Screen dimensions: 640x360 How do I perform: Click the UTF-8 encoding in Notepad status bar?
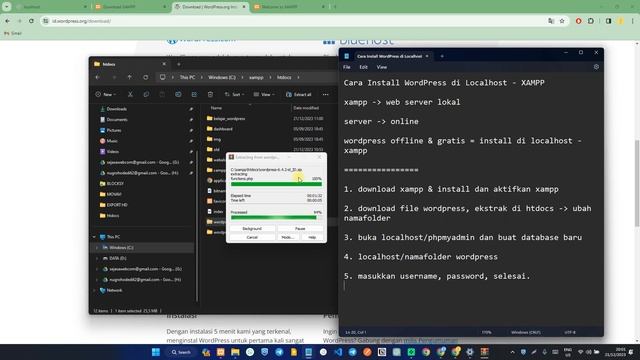tap(570, 332)
